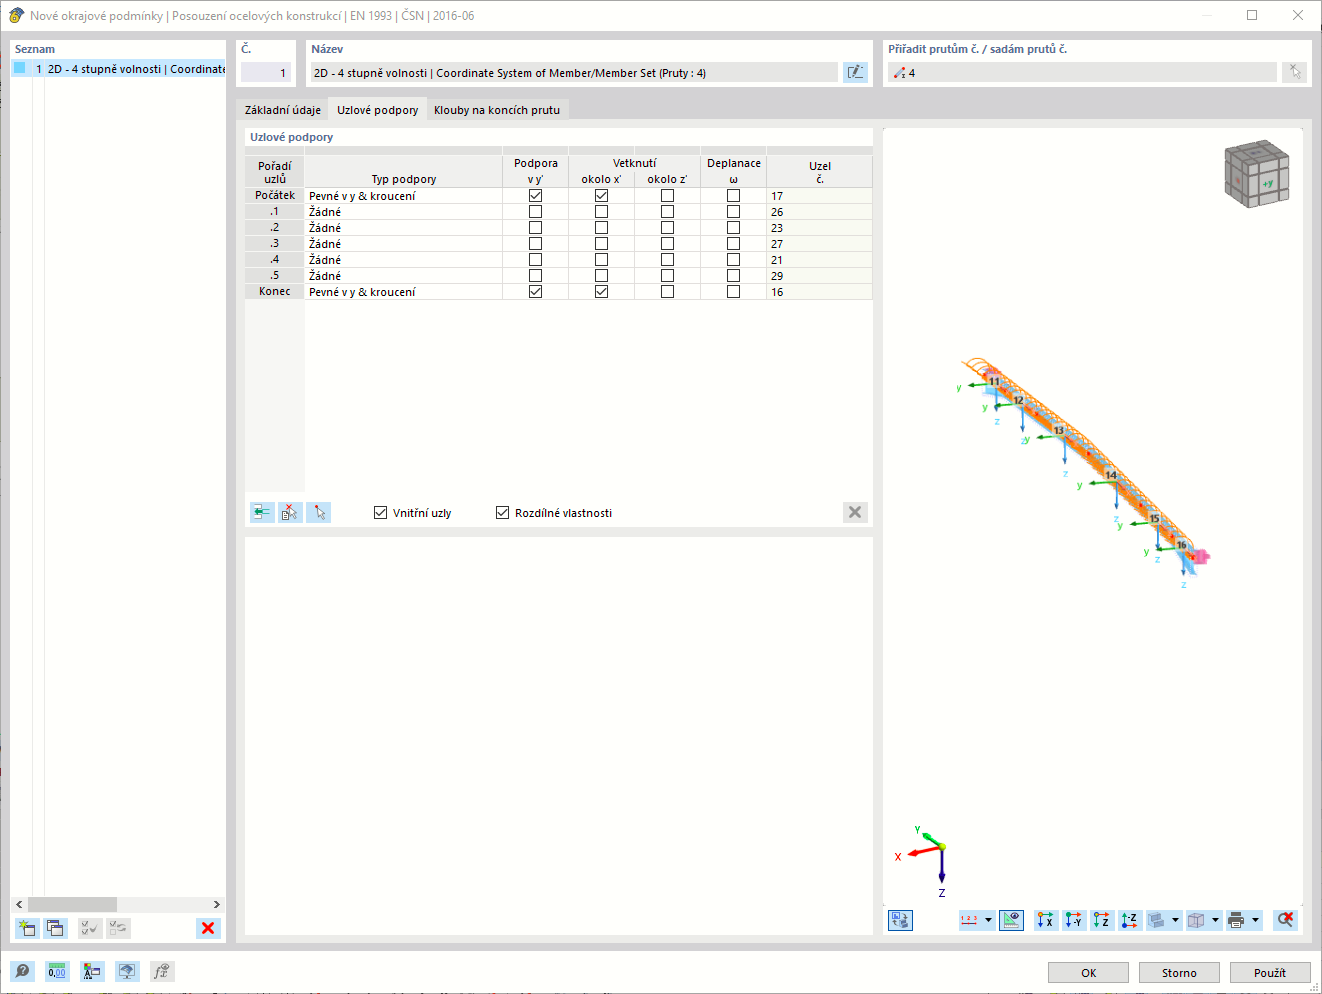Click the pick node cursor icon below table
The width and height of the screenshot is (1322, 994).
pyautogui.click(x=318, y=512)
